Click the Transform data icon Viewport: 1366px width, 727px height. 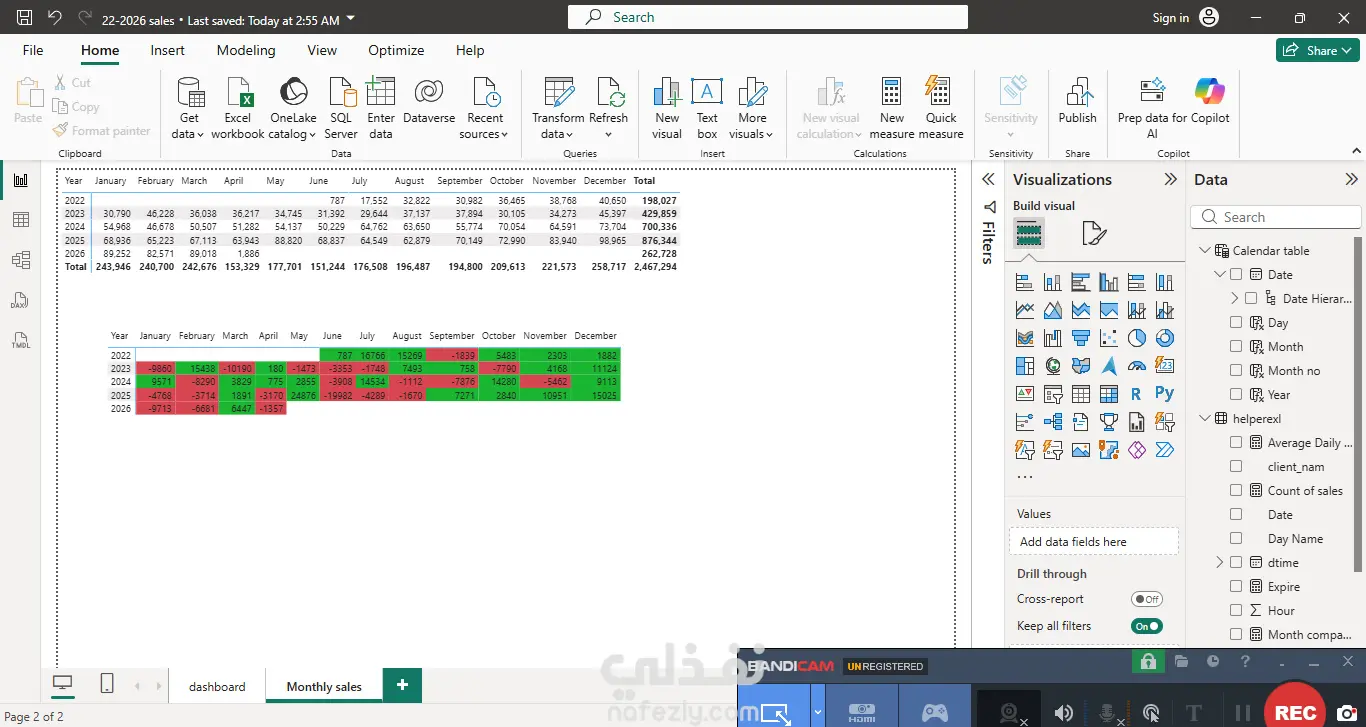click(x=558, y=92)
